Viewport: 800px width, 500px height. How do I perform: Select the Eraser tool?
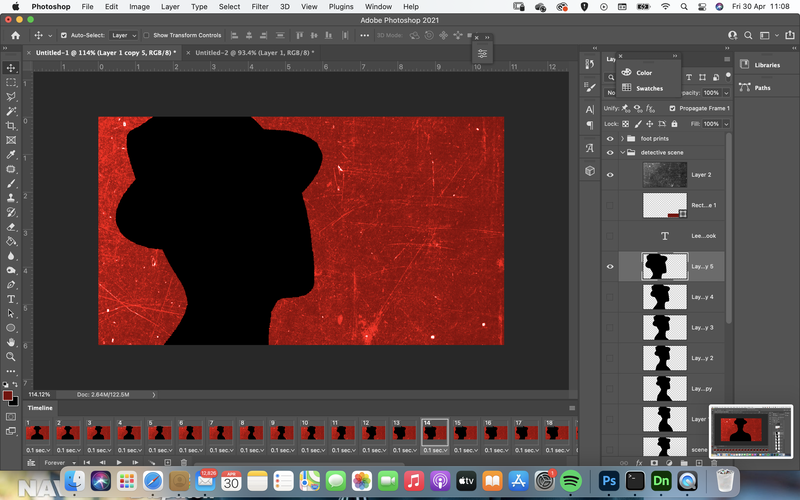pos(11,227)
